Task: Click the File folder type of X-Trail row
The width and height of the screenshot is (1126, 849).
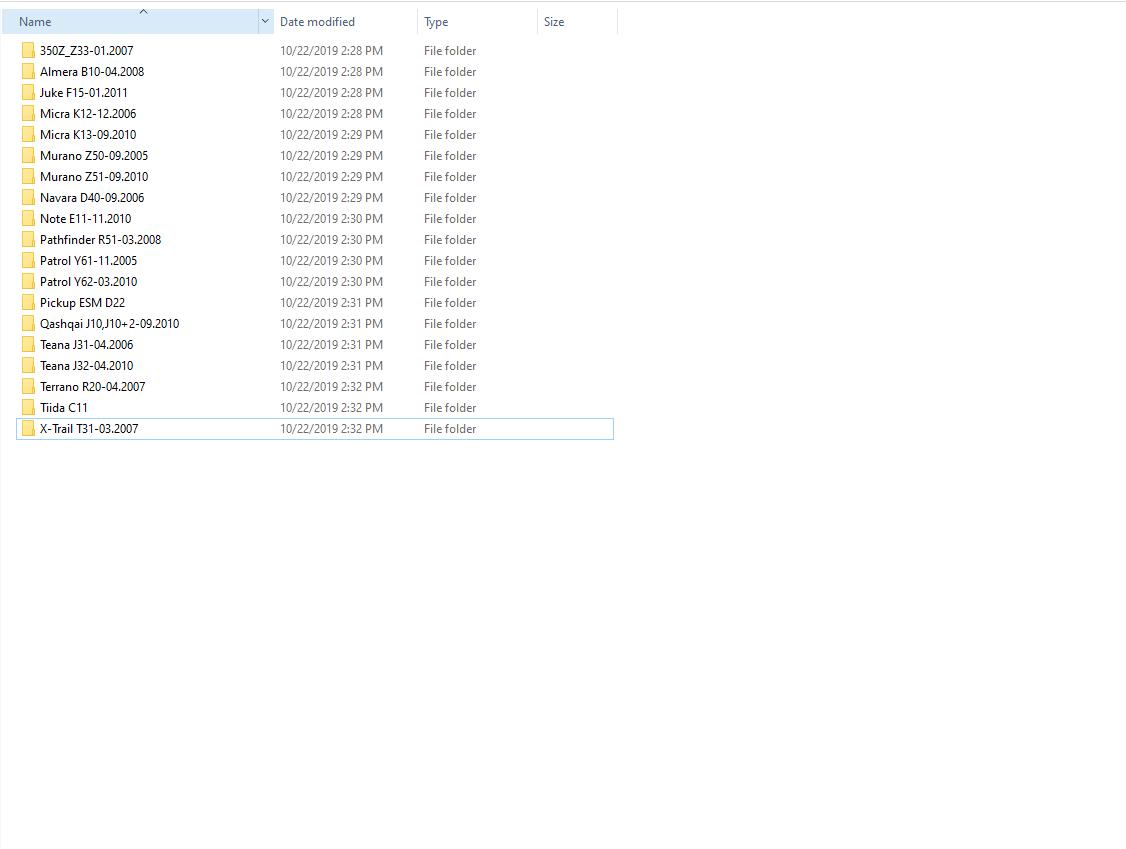Action: [x=450, y=428]
